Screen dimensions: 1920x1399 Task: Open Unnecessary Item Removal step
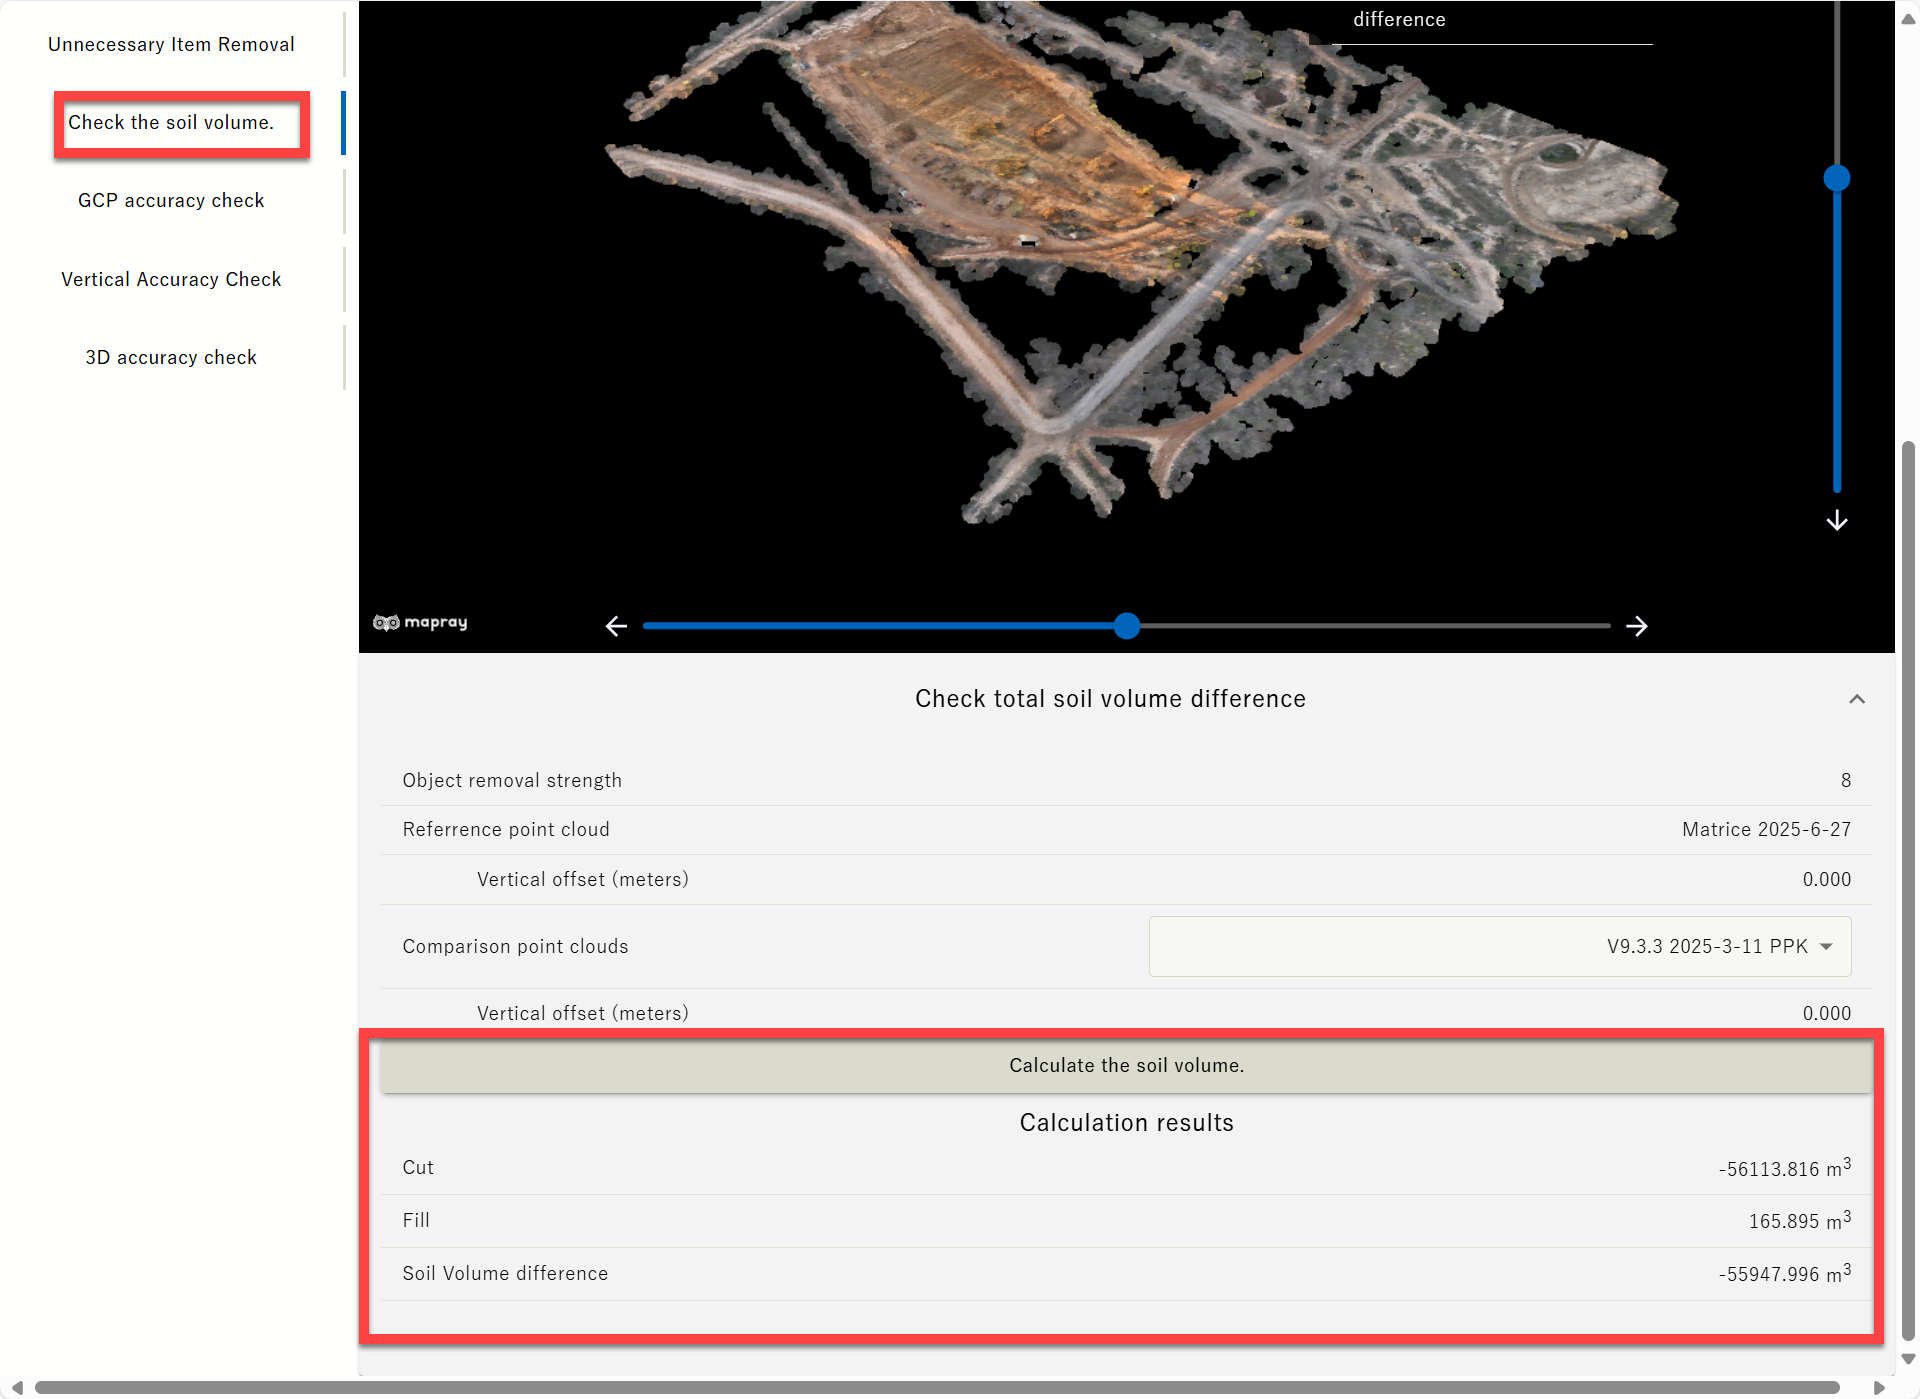pos(171,44)
